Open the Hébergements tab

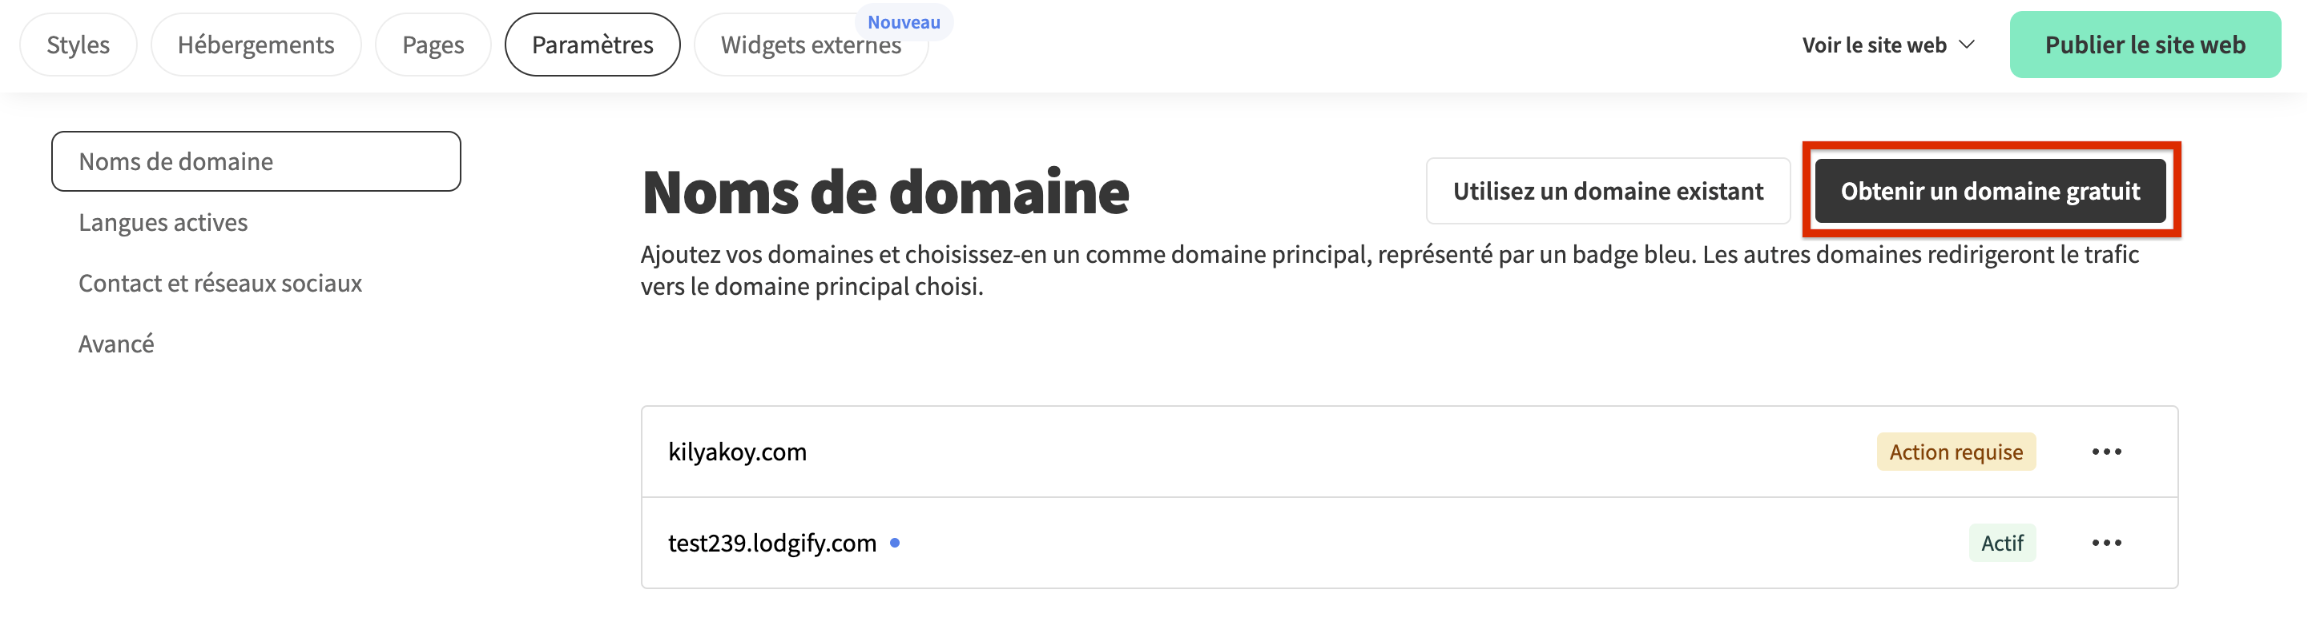[256, 45]
